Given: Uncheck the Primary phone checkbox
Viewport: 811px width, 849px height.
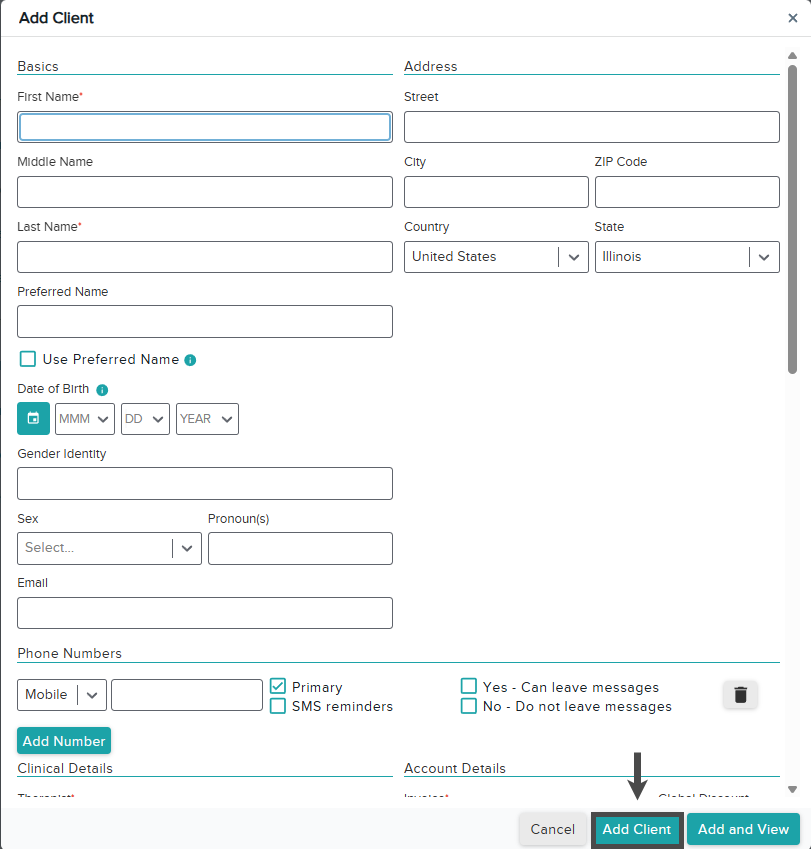Looking at the screenshot, I should coord(278,687).
